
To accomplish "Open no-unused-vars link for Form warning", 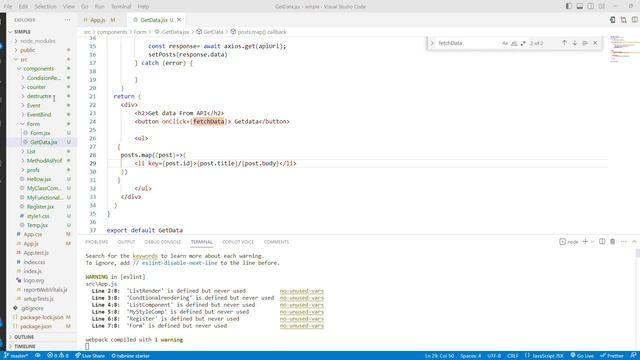I will click(302, 326).
